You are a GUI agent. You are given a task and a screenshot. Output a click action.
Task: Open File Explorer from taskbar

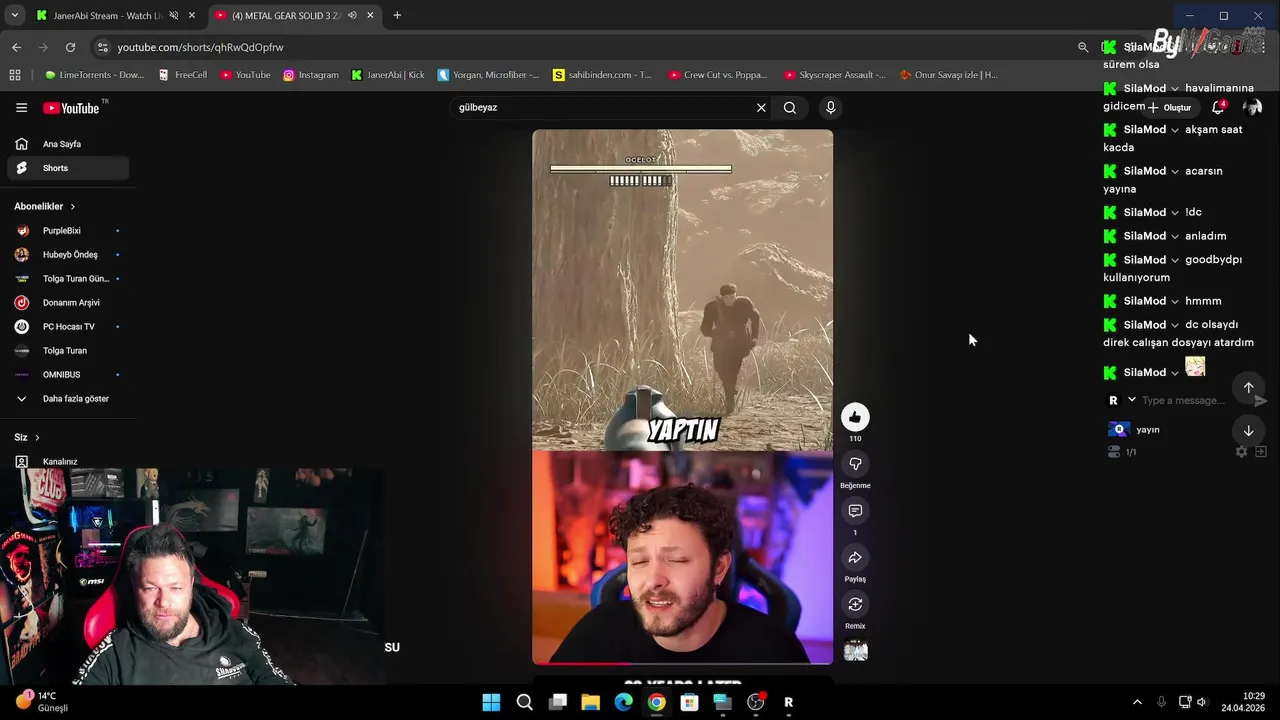pos(590,702)
